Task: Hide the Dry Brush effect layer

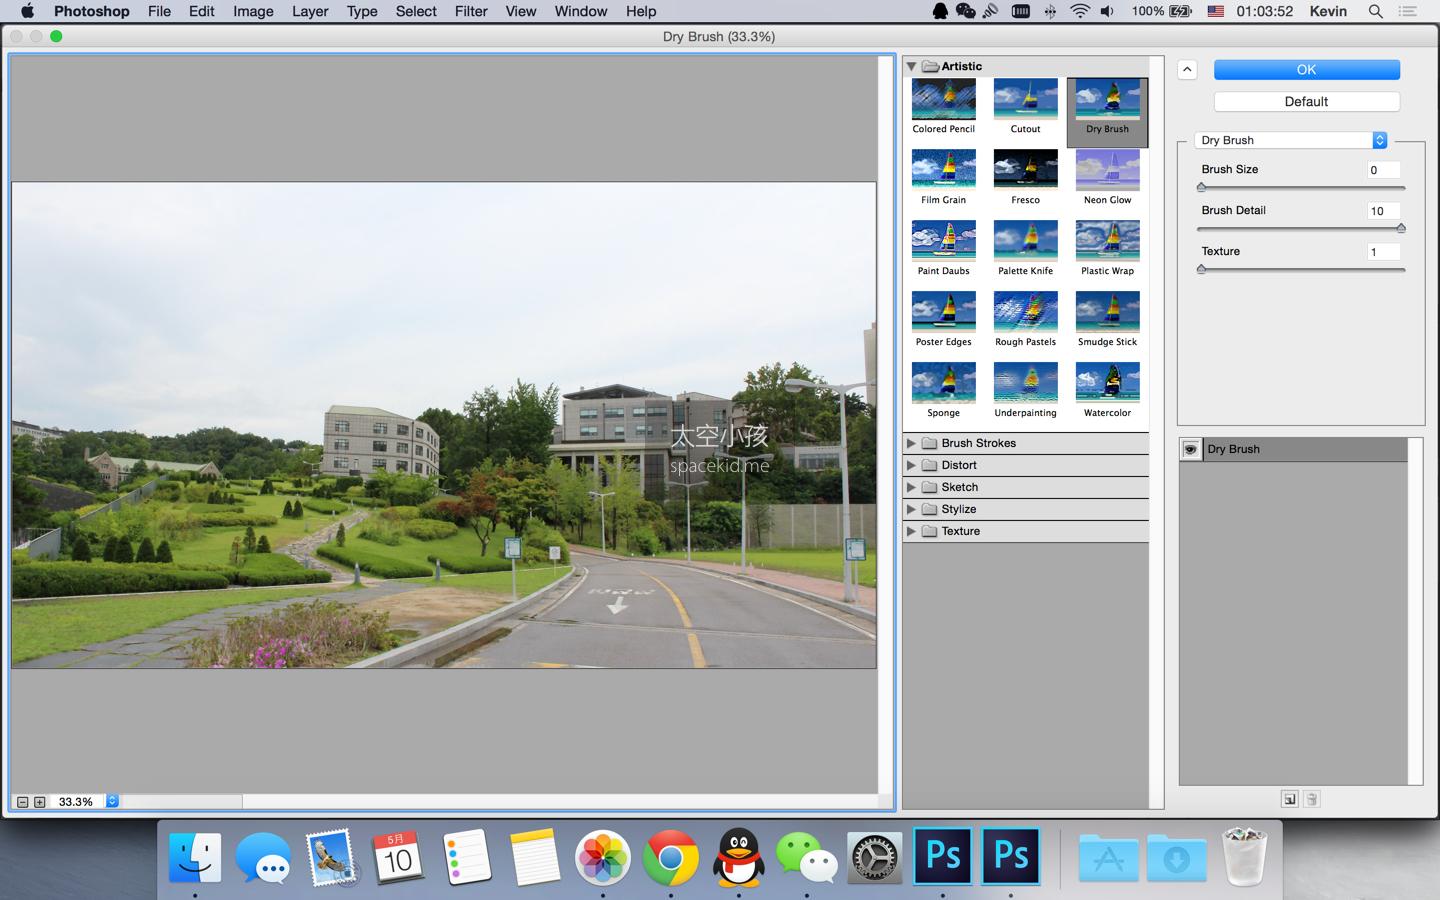Action: tap(1190, 449)
